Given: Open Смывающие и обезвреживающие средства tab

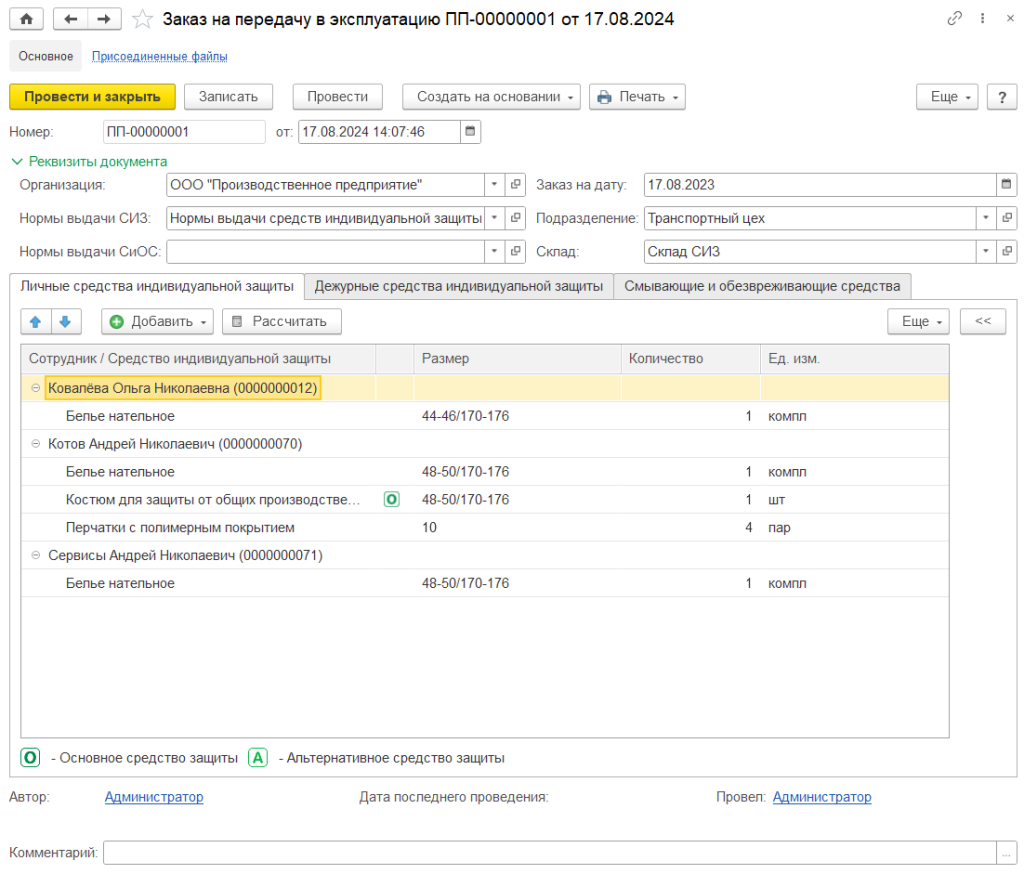Looking at the screenshot, I should coord(762,286).
